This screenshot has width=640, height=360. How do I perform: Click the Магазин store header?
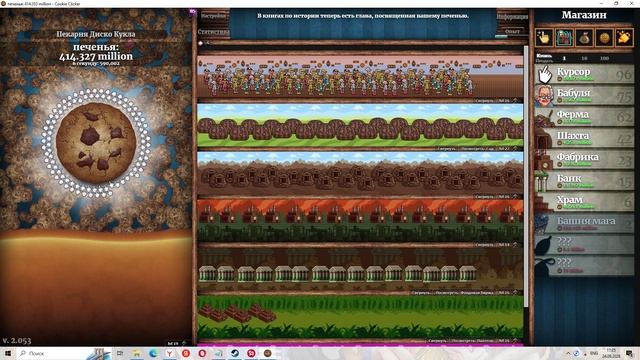[584, 15]
